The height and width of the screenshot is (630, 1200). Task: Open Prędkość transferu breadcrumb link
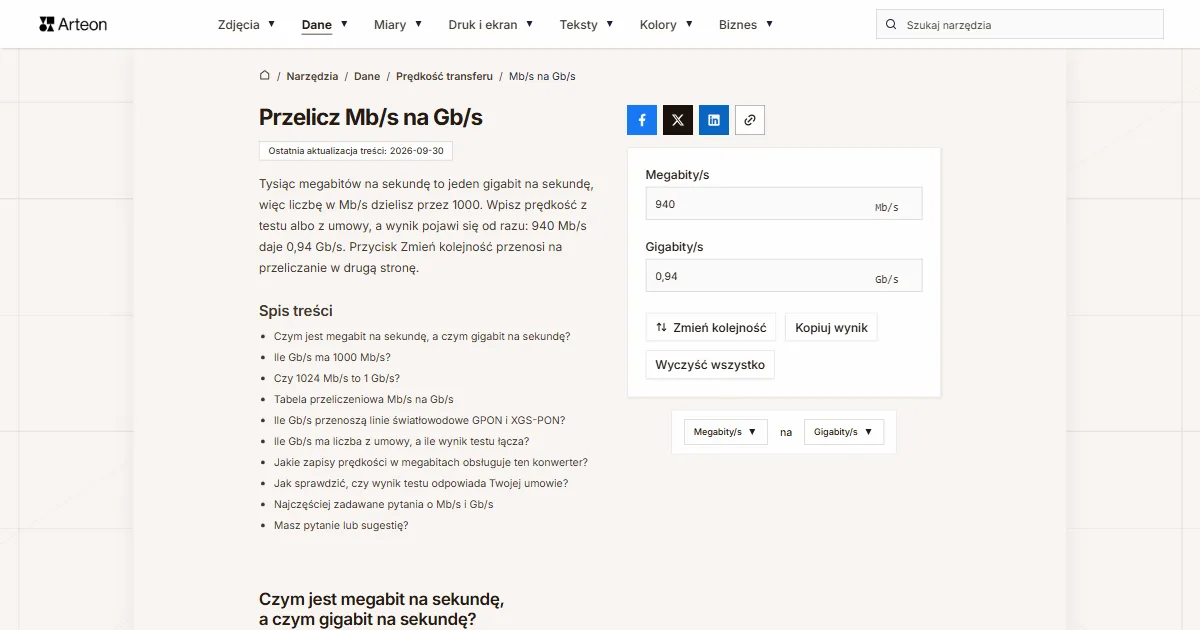coord(444,76)
